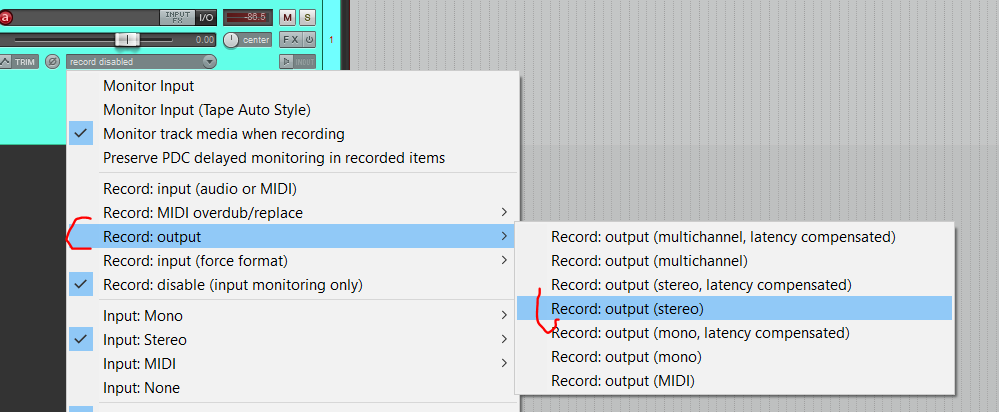Open the track I/O routing button

coord(206,17)
